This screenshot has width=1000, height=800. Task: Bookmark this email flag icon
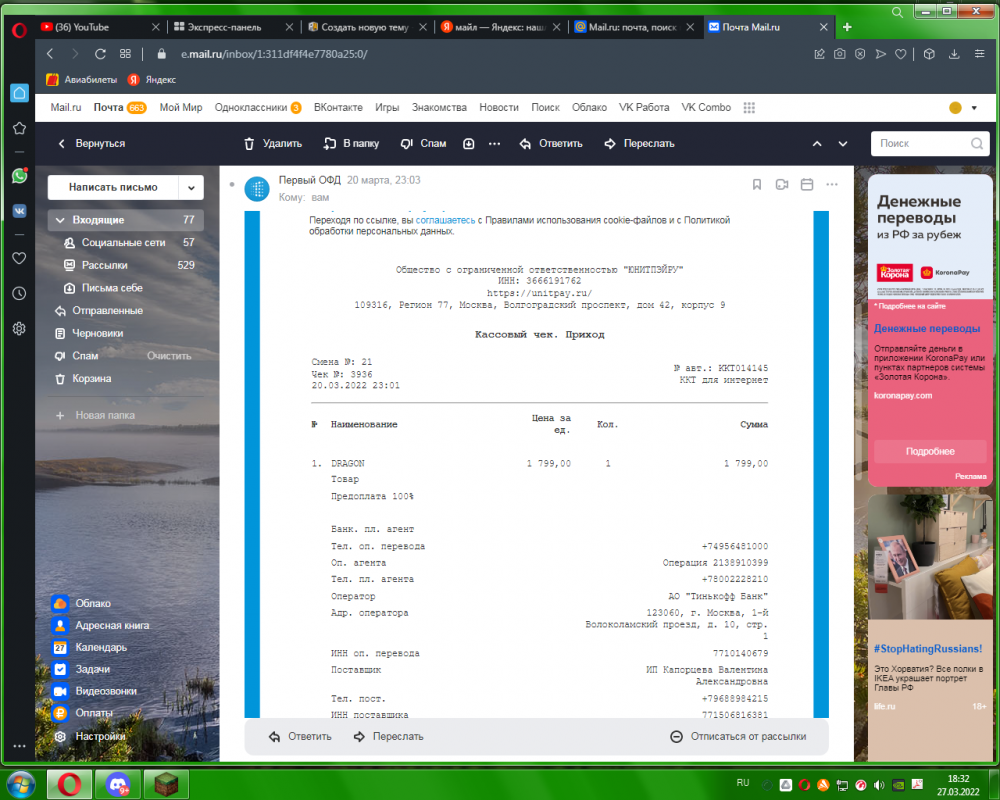click(x=757, y=184)
